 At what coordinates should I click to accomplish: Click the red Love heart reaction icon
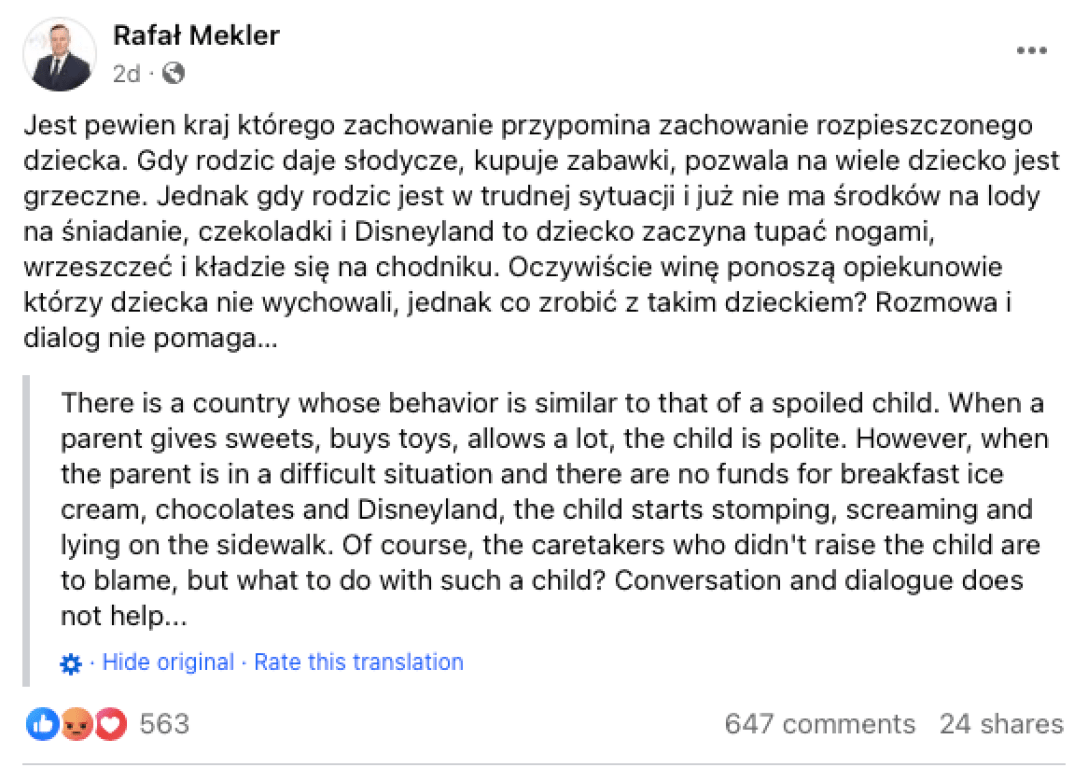click(x=110, y=724)
